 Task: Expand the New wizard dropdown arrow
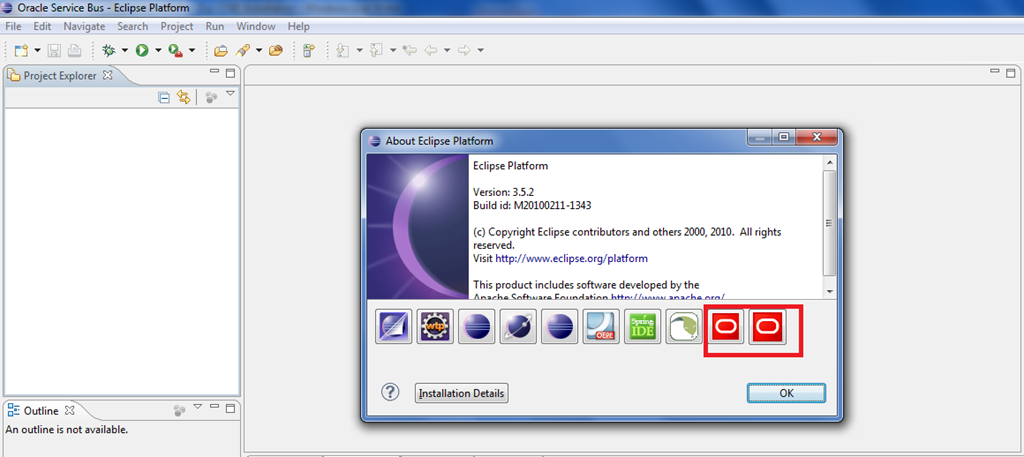37,50
